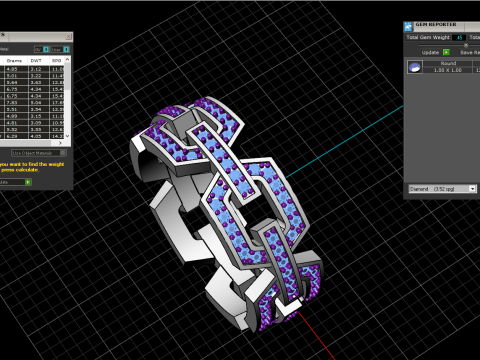Click the Round gem shape cell
The image size is (480, 360).
click(448, 63)
